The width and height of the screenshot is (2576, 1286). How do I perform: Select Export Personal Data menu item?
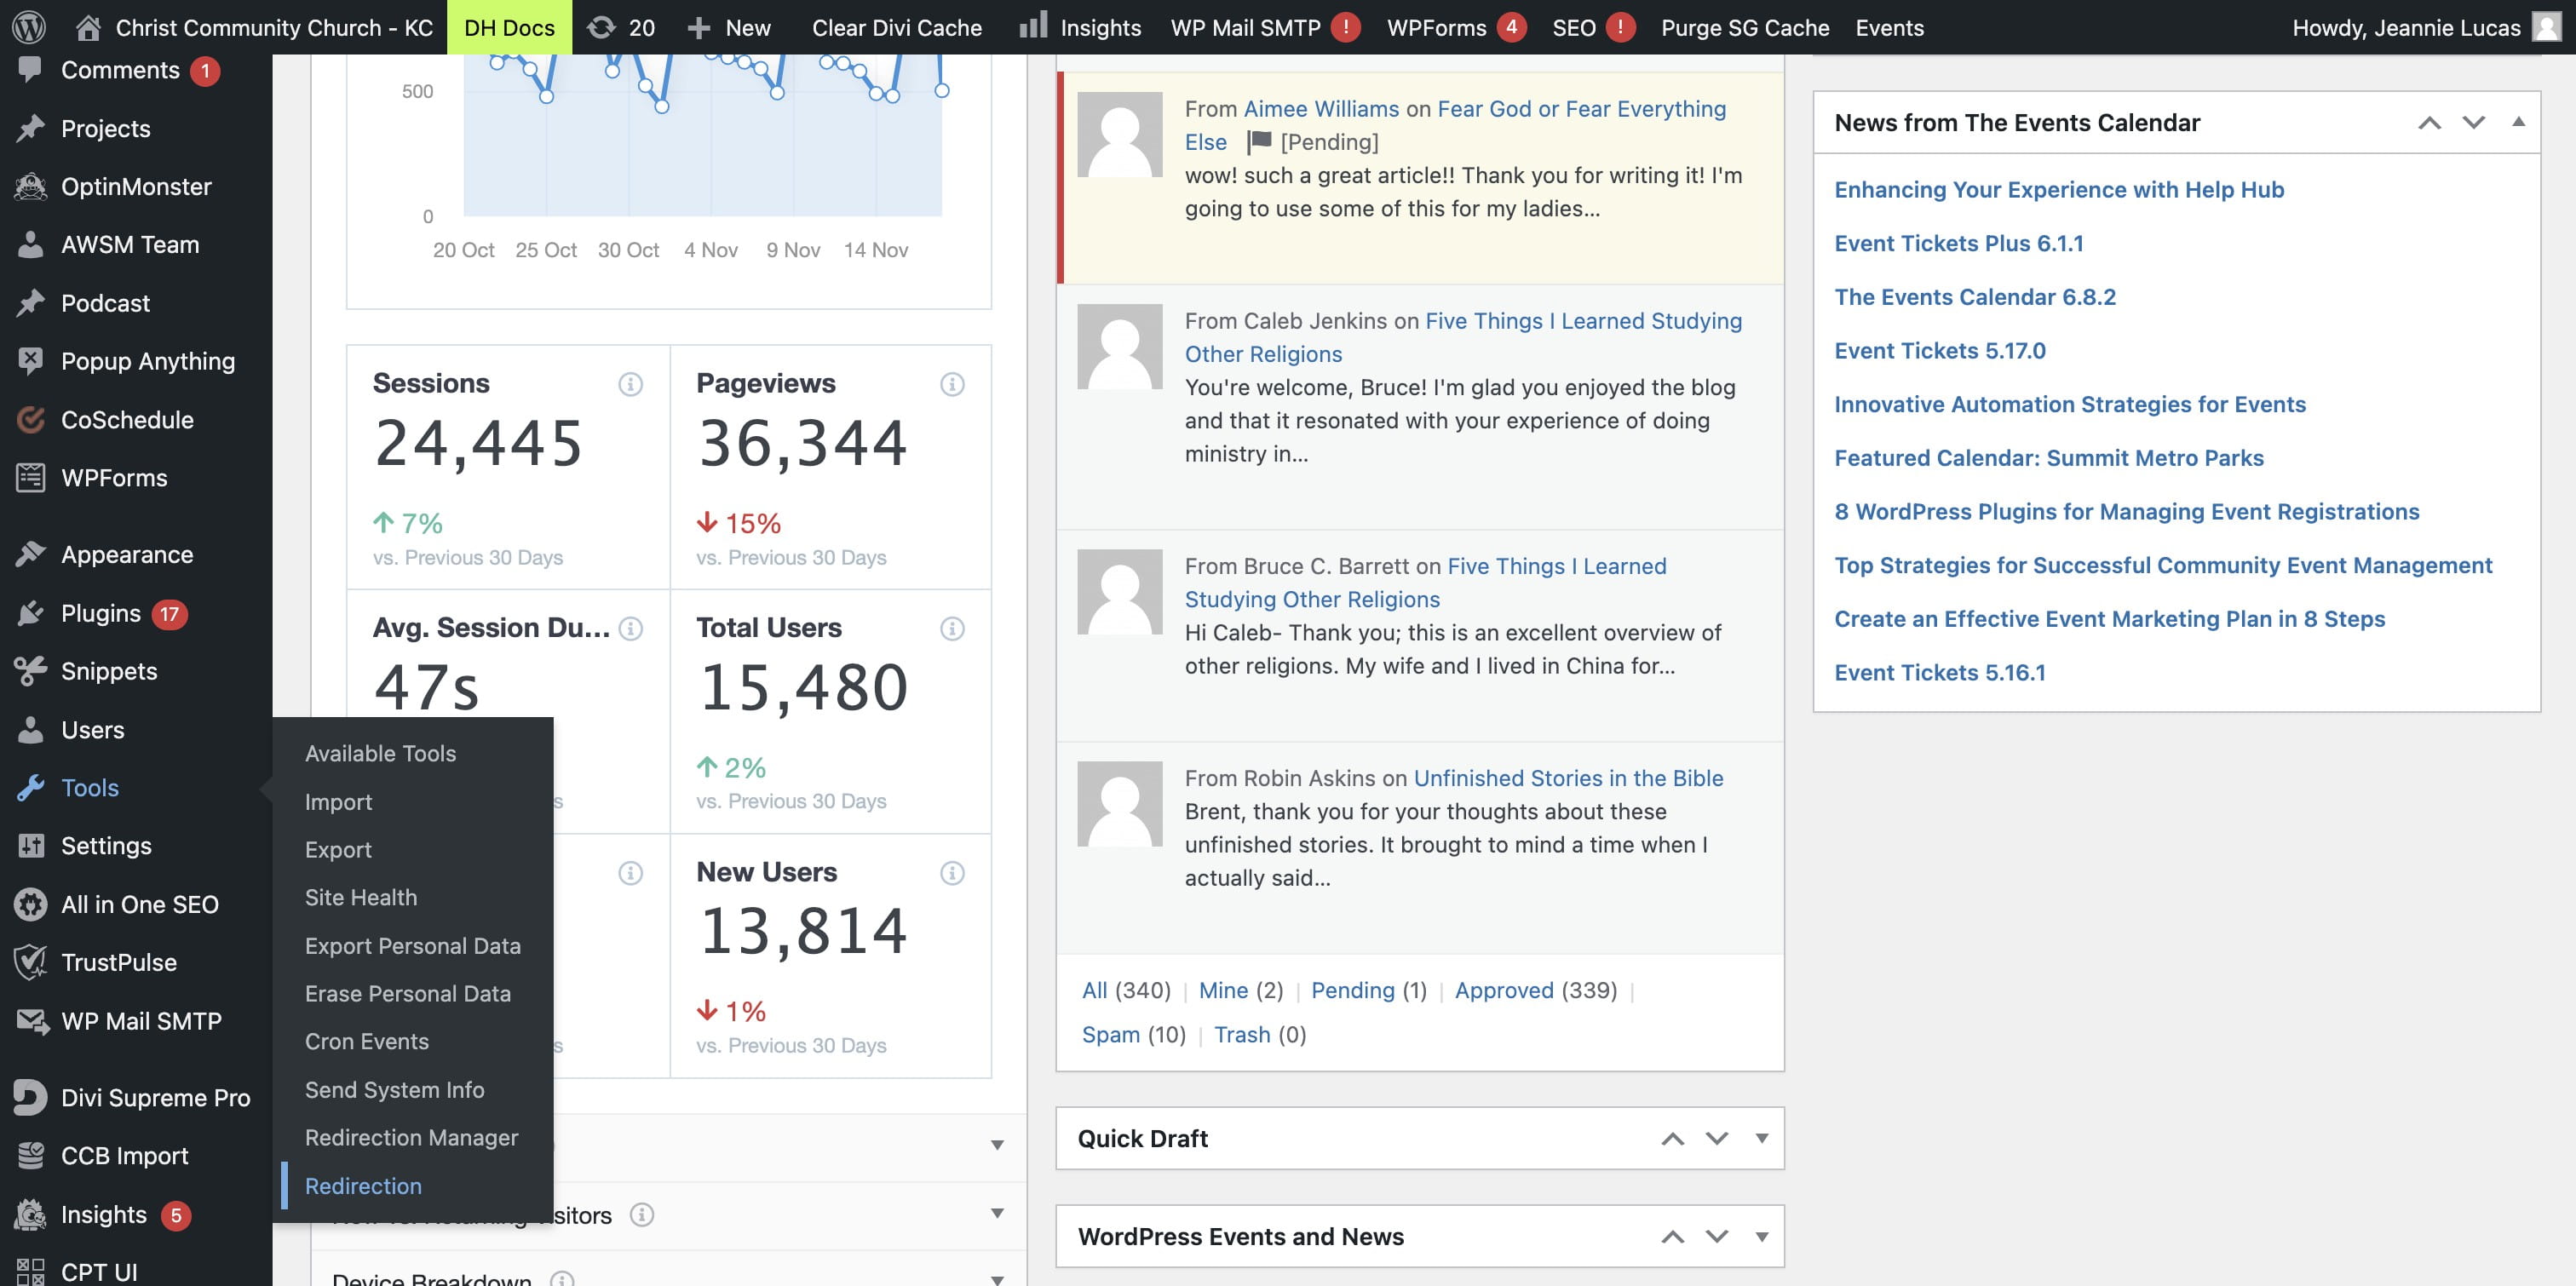click(x=413, y=946)
